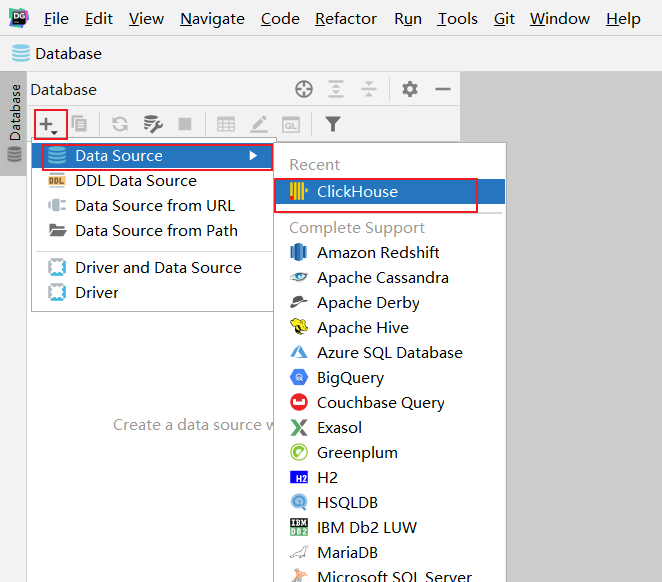Open the Edit menu
Screen dimensions: 662x582
pyautogui.click(x=98, y=19)
